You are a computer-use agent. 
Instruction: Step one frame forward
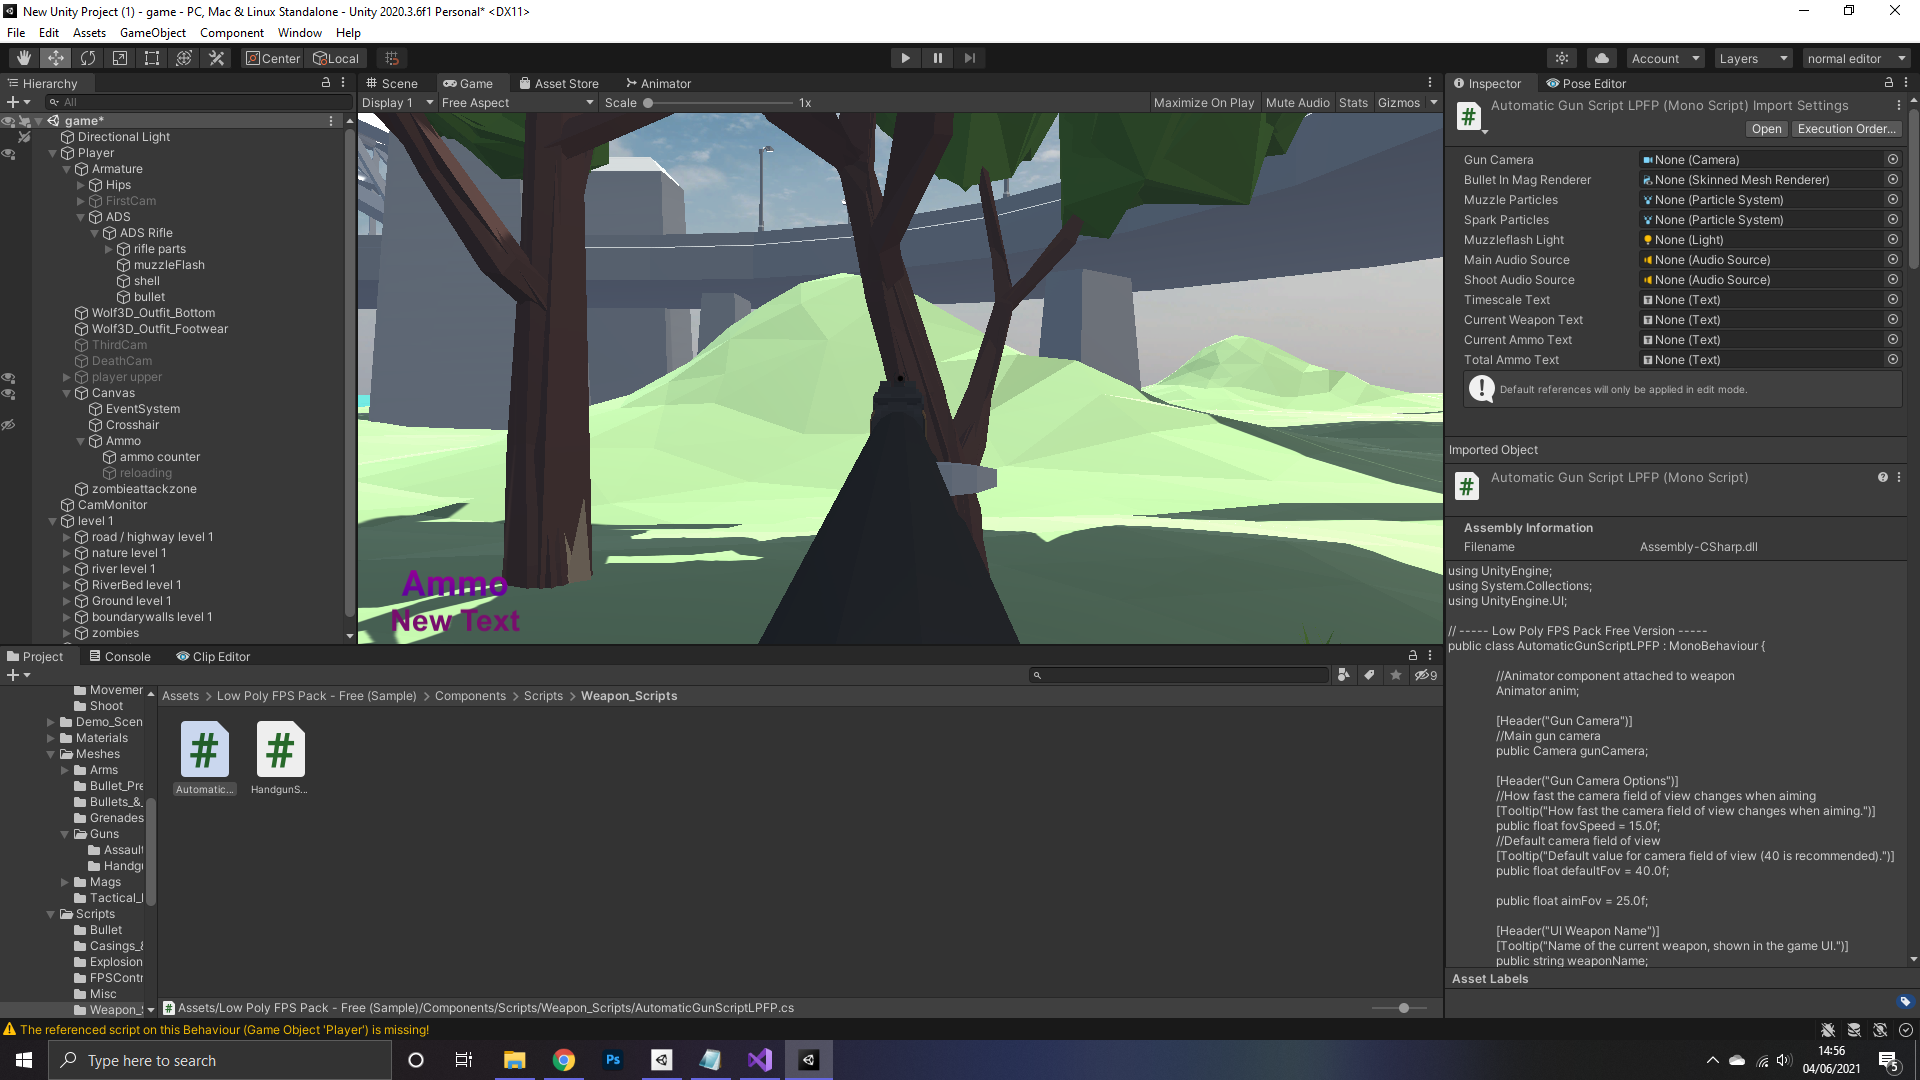[x=969, y=58]
